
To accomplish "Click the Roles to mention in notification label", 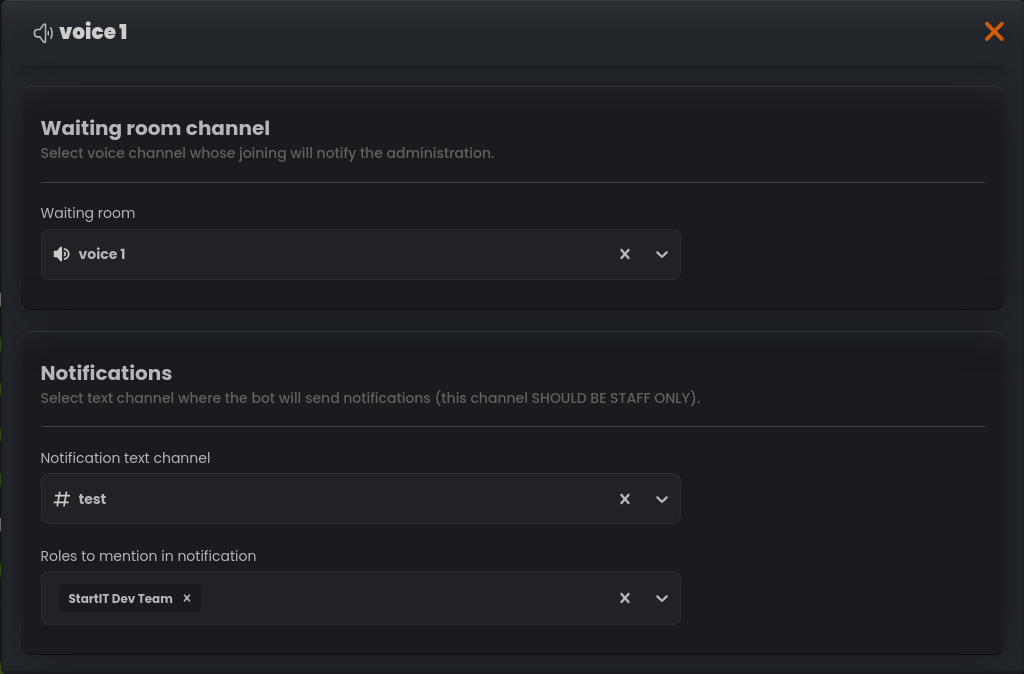I will pos(148,556).
